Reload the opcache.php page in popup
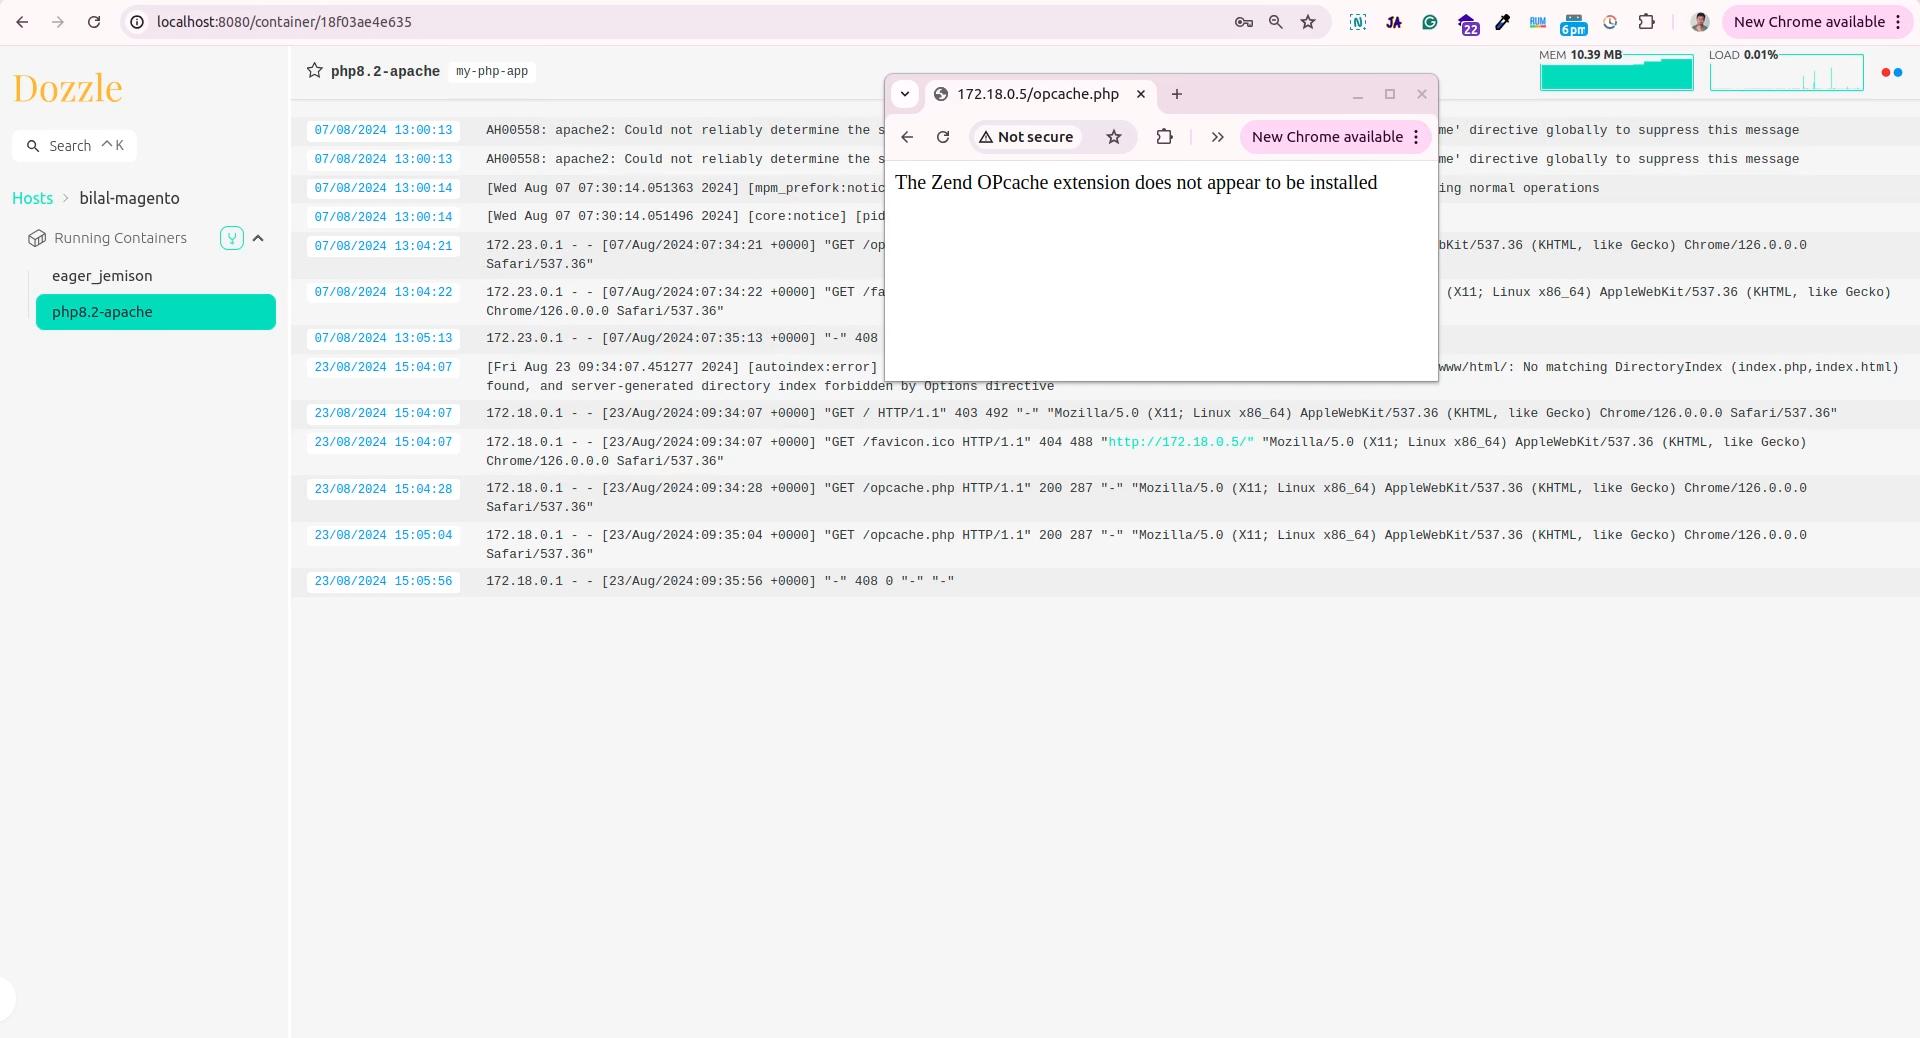 tap(943, 137)
